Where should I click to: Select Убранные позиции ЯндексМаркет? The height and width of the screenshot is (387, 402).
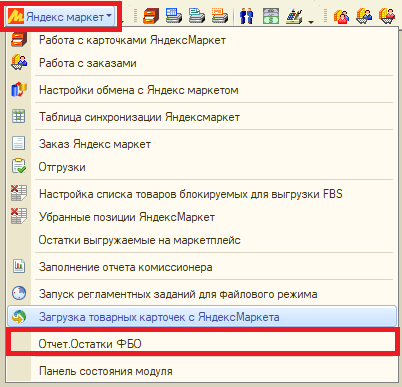(202, 217)
